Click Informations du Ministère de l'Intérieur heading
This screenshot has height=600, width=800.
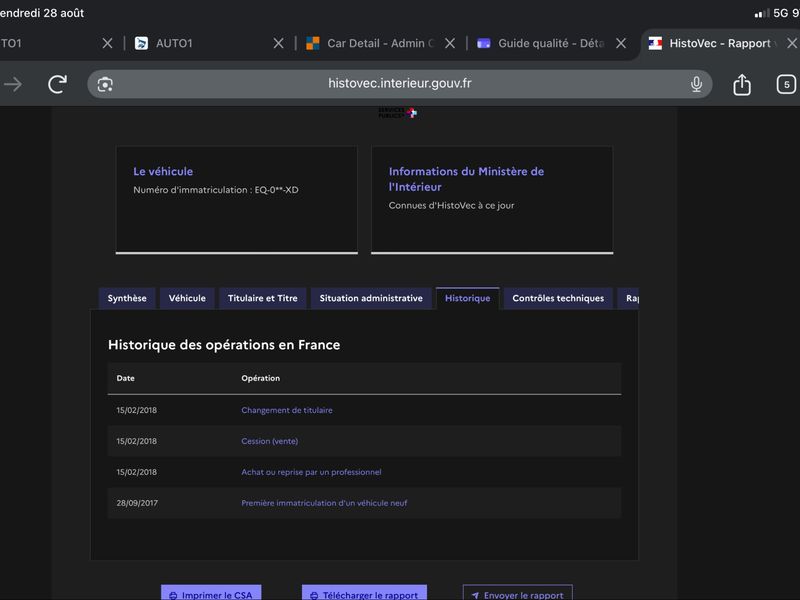pos(466,179)
